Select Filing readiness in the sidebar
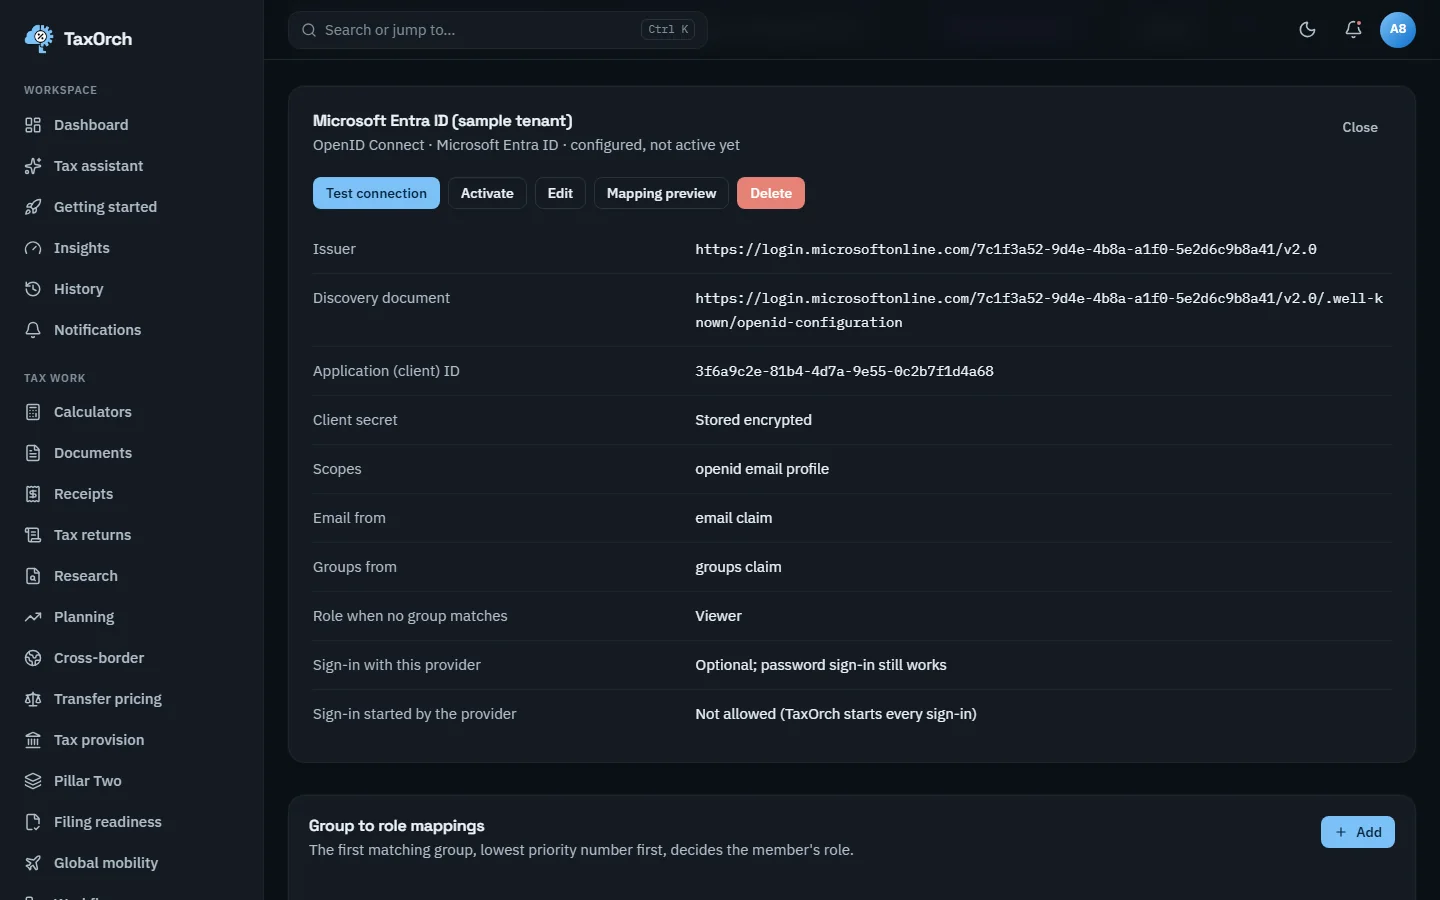The height and width of the screenshot is (900, 1440). click(x=132, y=822)
